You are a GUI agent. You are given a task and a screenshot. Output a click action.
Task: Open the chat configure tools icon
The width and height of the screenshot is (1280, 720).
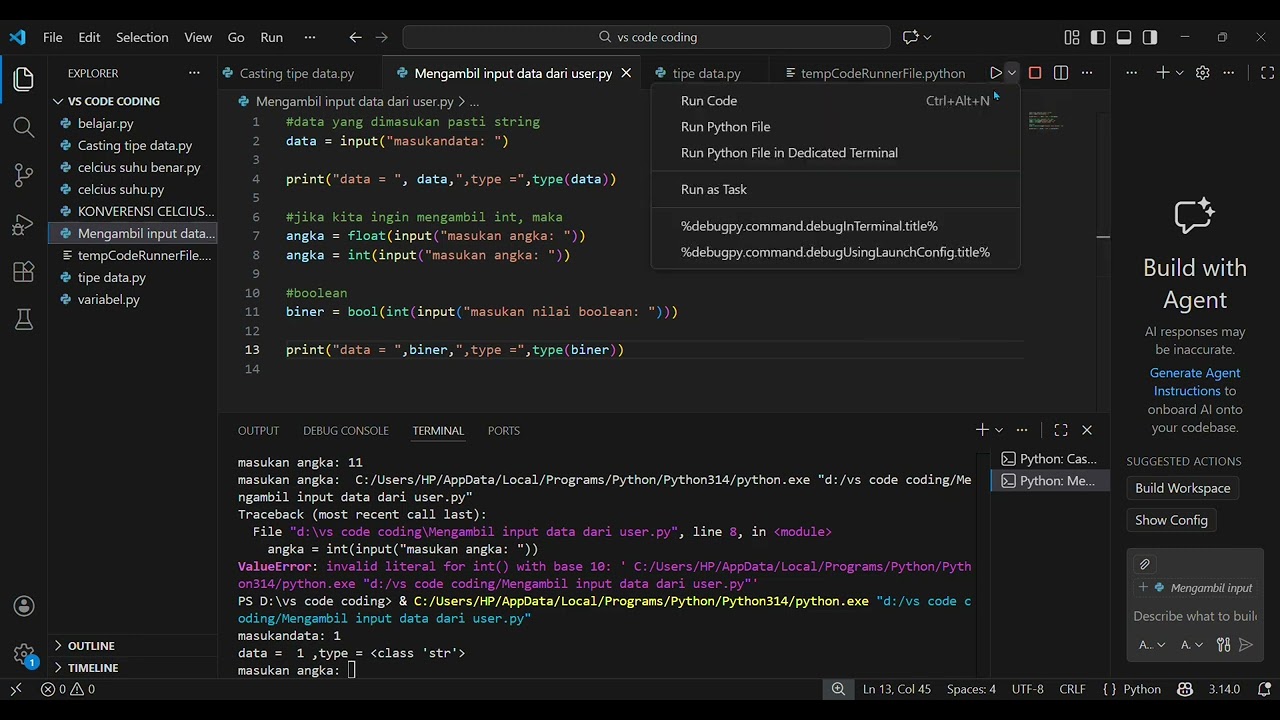coord(1223,645)
